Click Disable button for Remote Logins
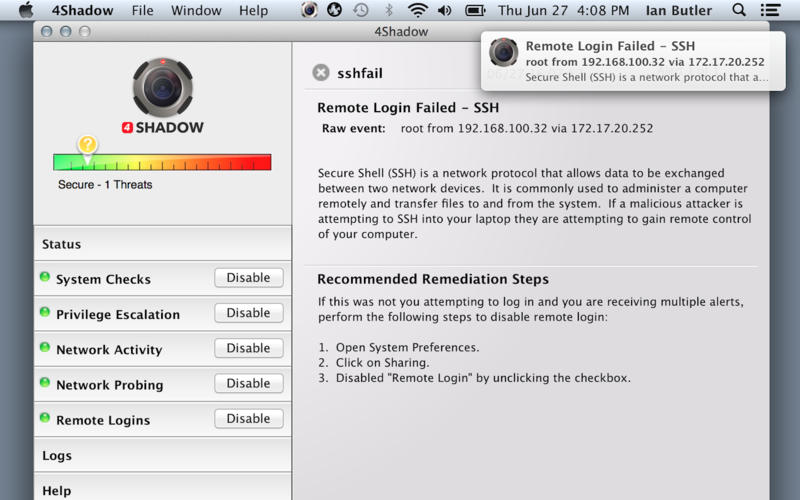 [x=248, y=419]
